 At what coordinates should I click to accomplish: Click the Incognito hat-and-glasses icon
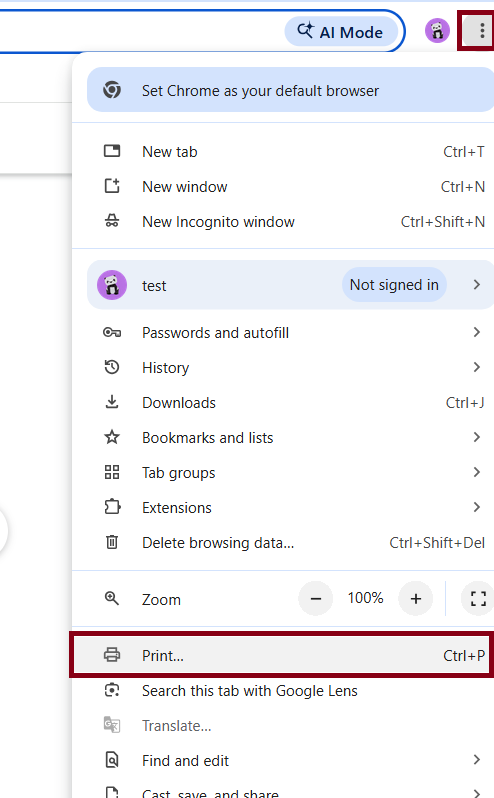pyautogui.click(x=112, y=221)
